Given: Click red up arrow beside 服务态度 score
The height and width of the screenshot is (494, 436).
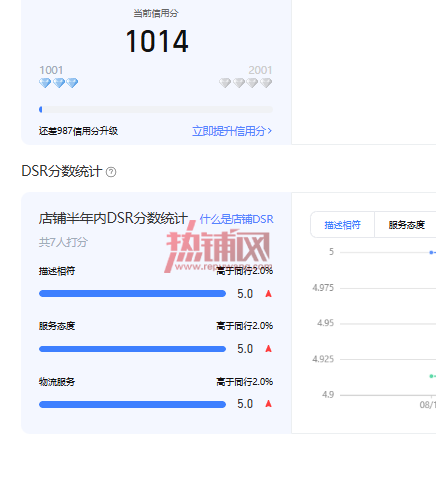Looking at the screenshot, I should click(x=268, y=349).
